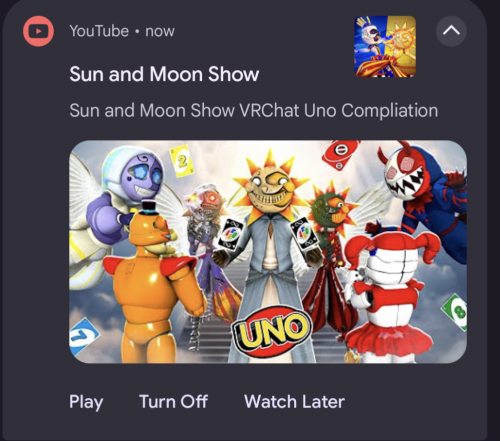Open the Sun and Moon Show title
This screenshot has width=500, height=441.
coord(164,74)
